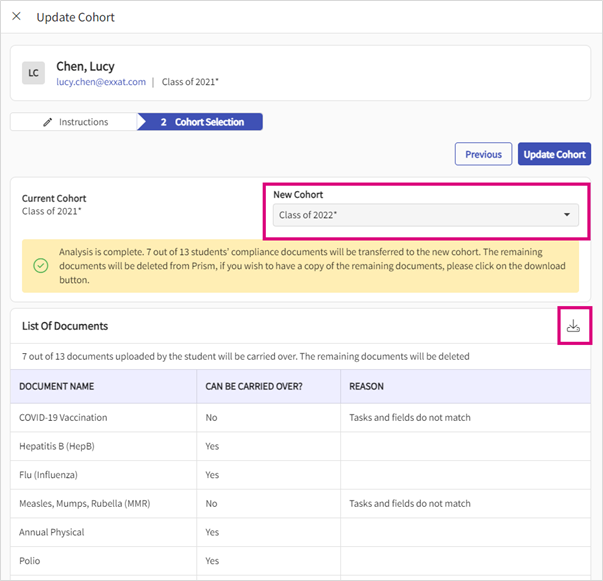
Task: Open the lucy.chen@exxat.com email link
Action: click(x=101, y=82)
